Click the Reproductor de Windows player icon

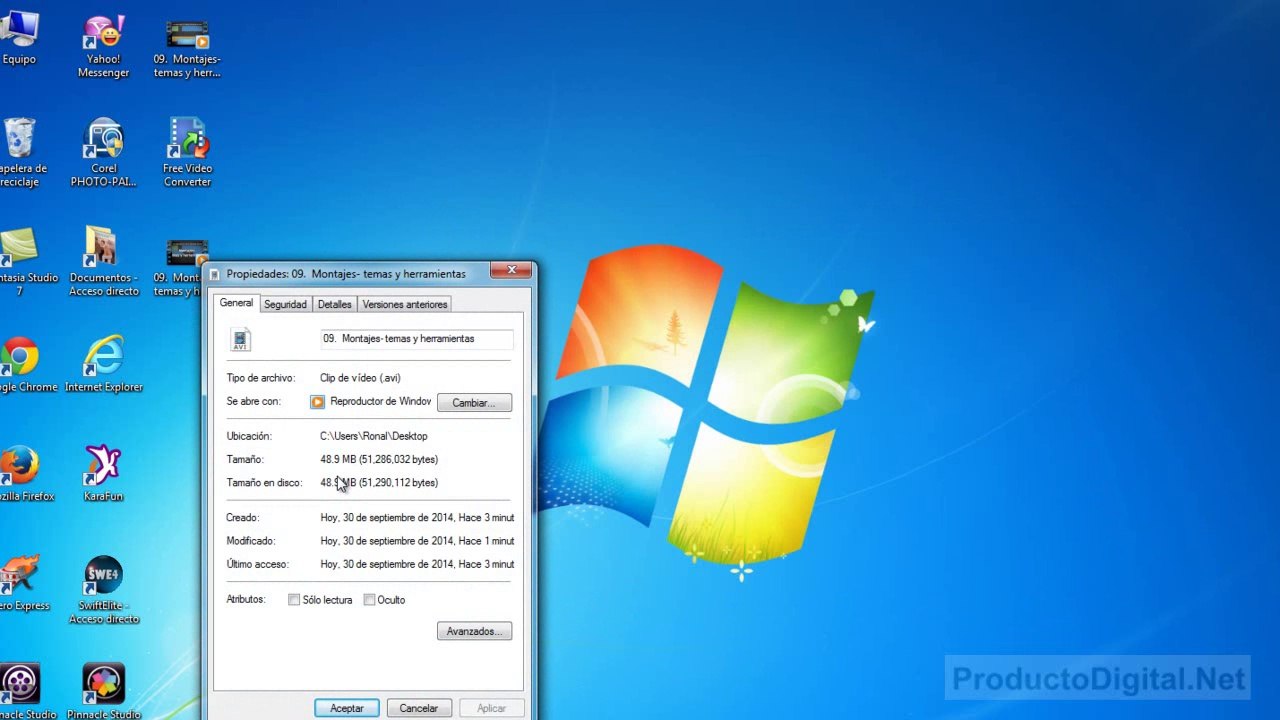317,402
